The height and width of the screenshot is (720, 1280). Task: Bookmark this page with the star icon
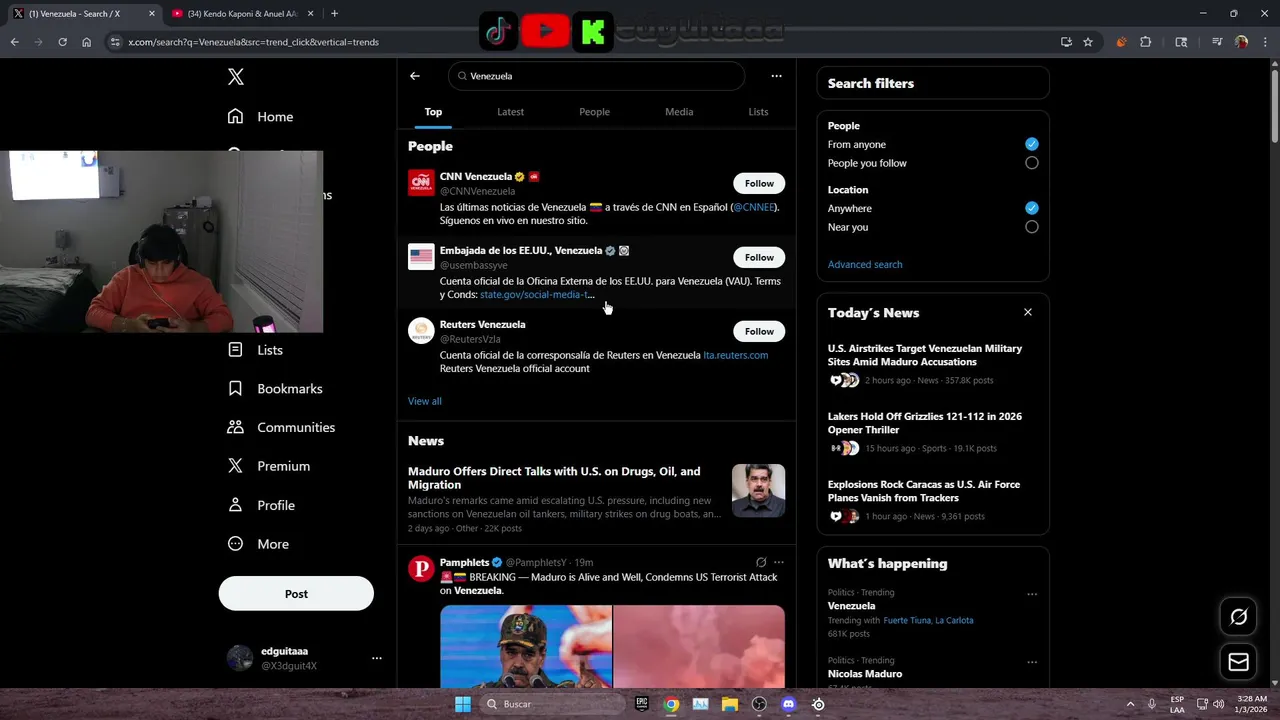tap(1088, 42)
